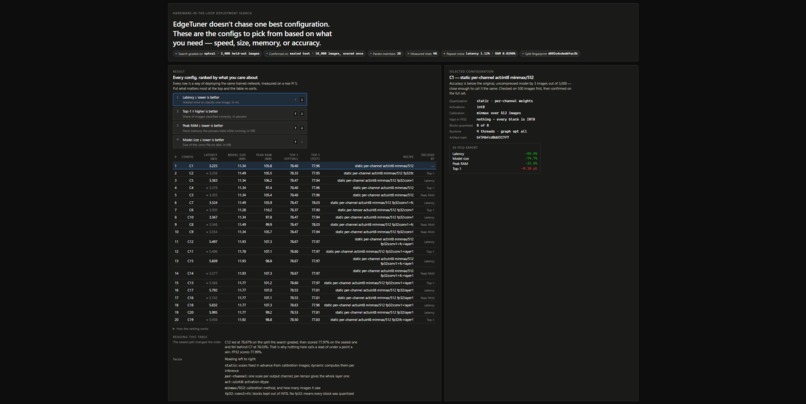Click the 5.497 latency value for C12

click(x=213, y=242)
